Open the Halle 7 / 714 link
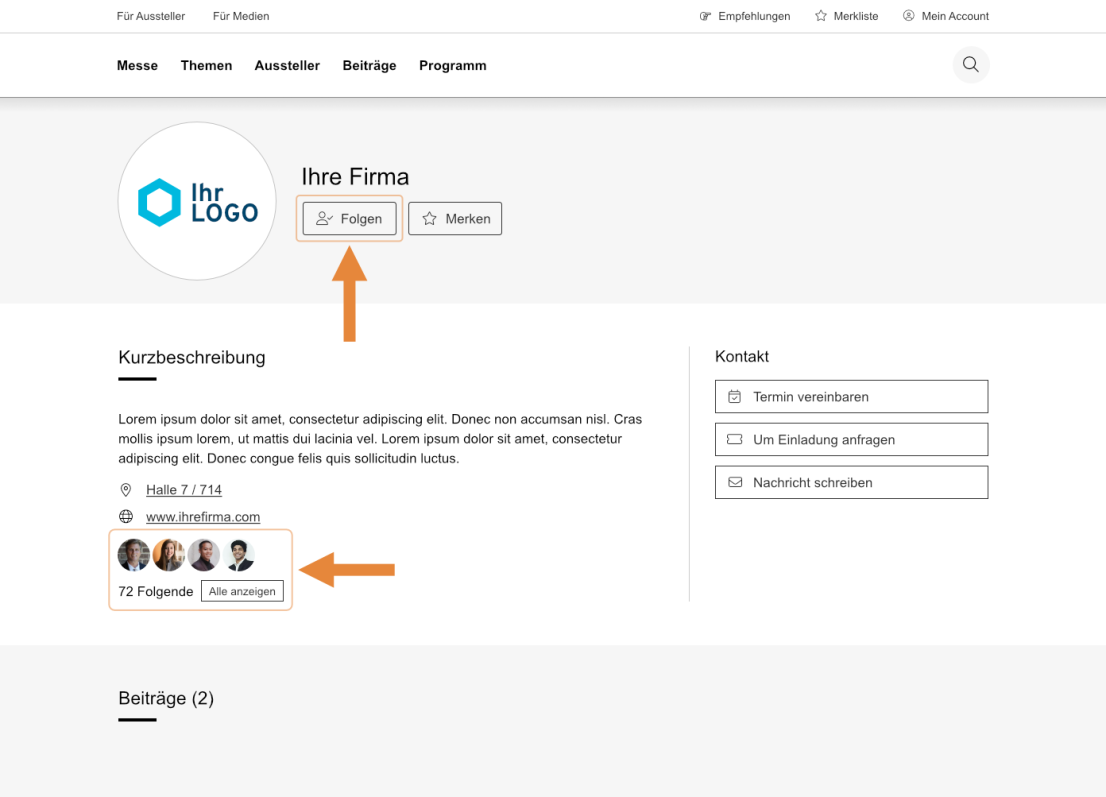Viewport: 1106px width, 797px height. pos(184,490)
